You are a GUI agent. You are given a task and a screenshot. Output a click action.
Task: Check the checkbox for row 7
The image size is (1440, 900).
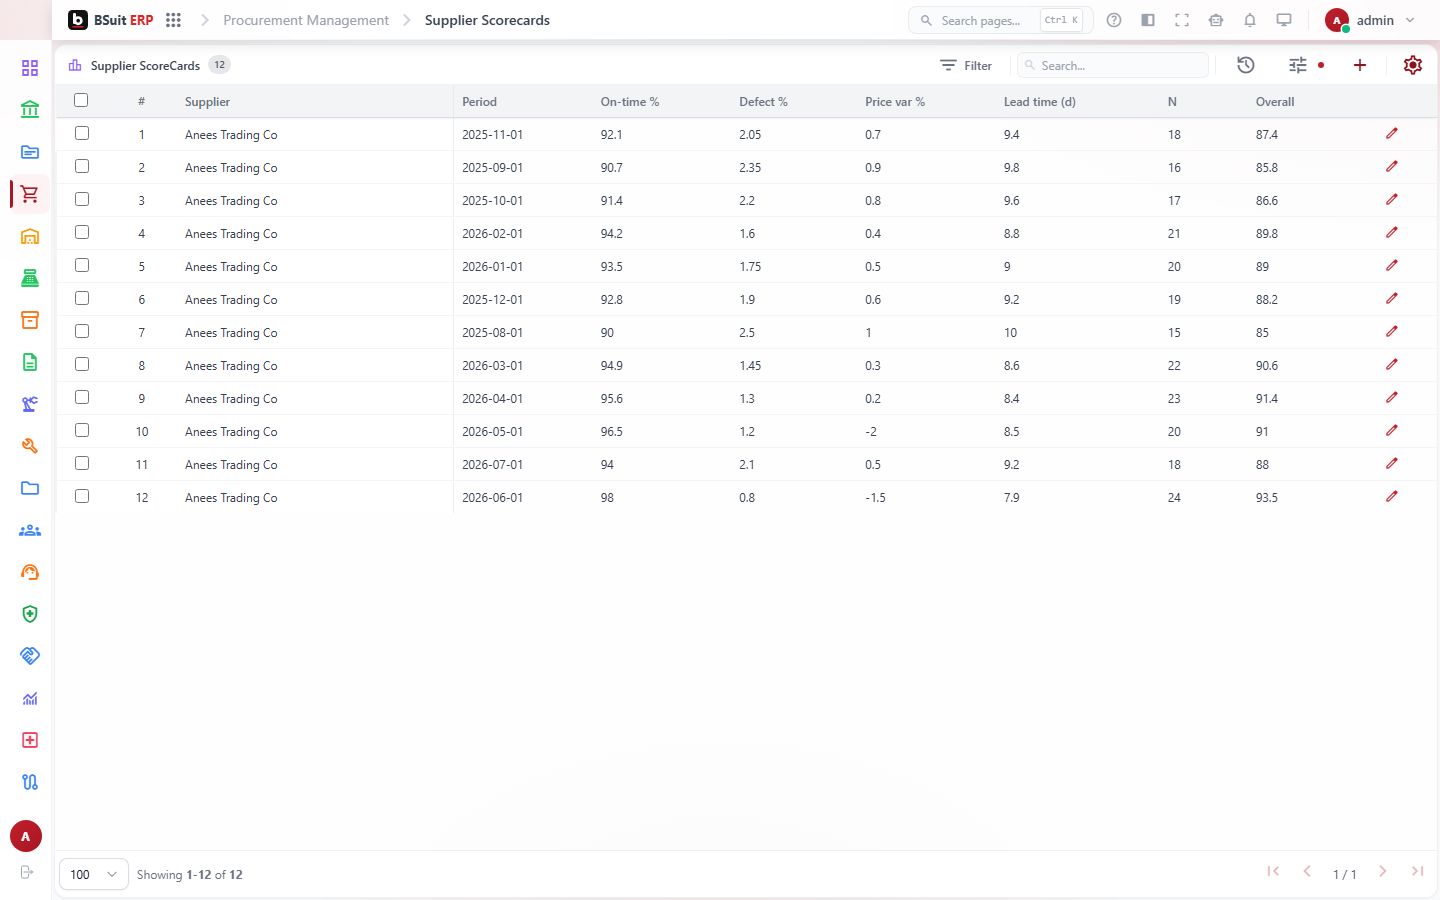[x=82, y=331]
